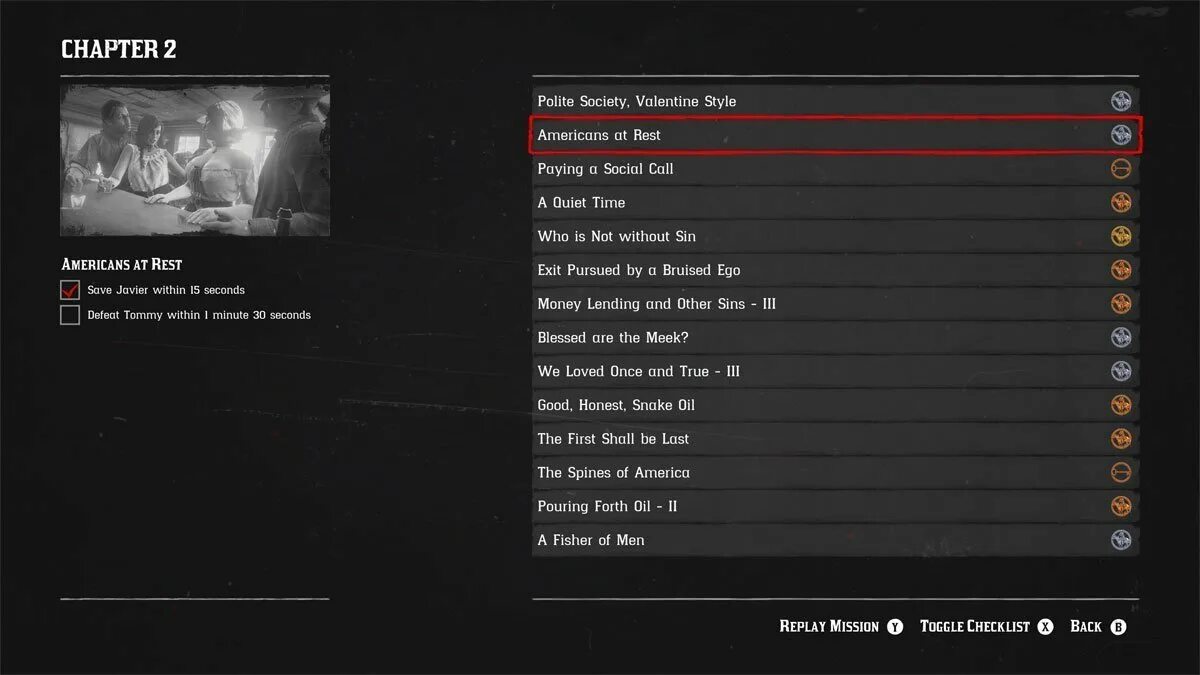This screenshot has width=1200, height=675.
Task: Click the silver medal beside A Fisher of Men
Action: [1121, 540]
